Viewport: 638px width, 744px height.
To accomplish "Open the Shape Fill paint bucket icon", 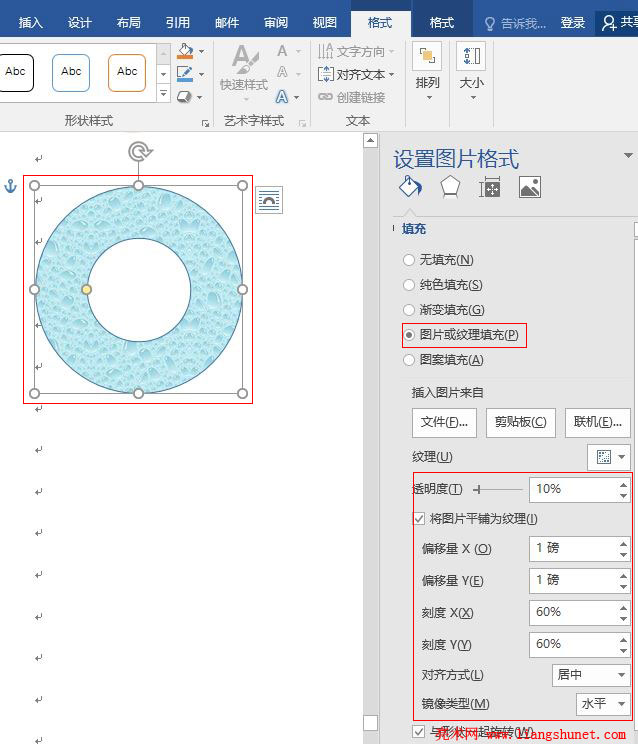I will tap(185, 51).
